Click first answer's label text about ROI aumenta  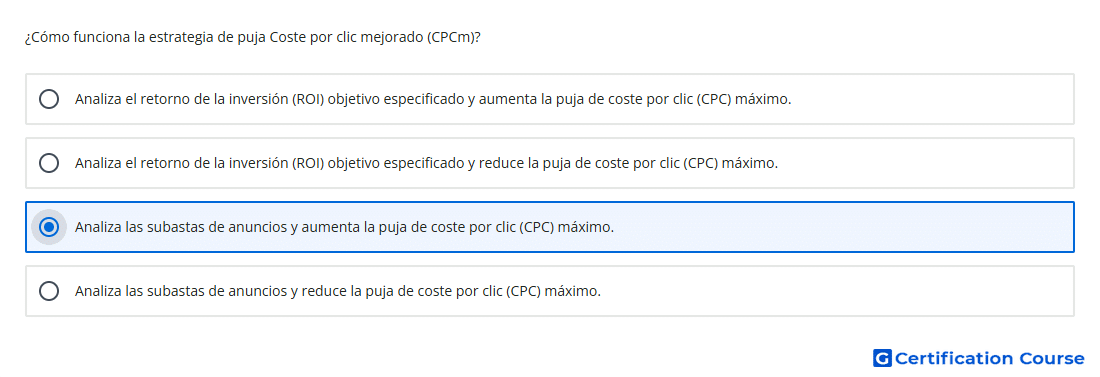point(433,99)
